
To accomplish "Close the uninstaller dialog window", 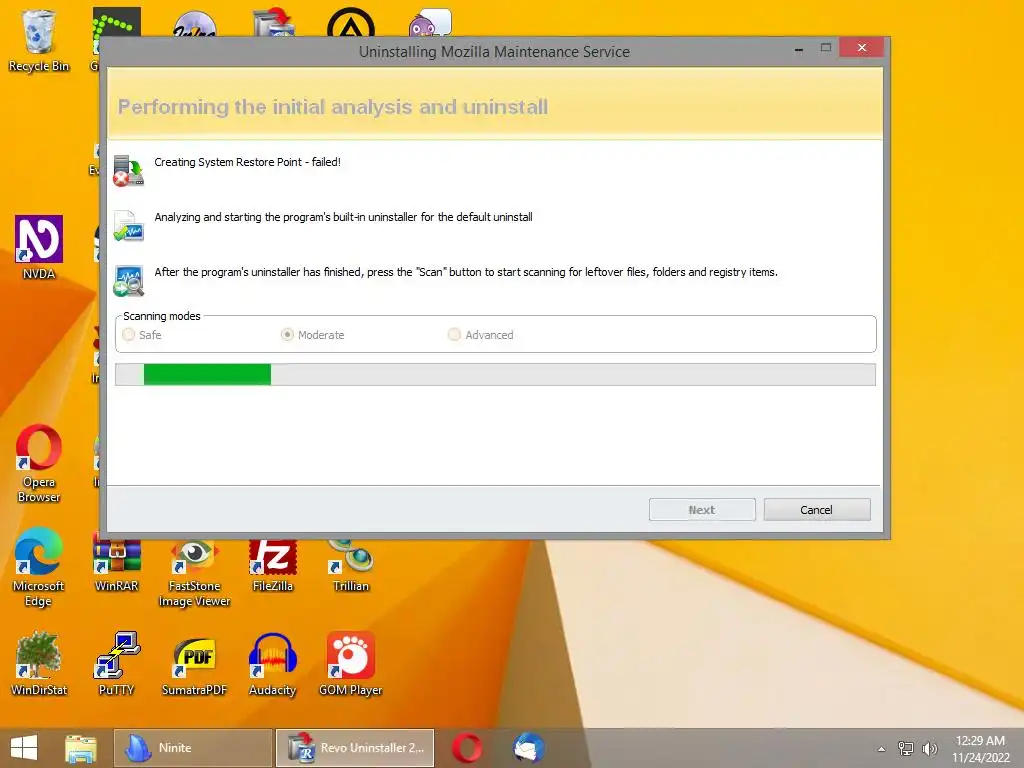I will pos(862,48).
